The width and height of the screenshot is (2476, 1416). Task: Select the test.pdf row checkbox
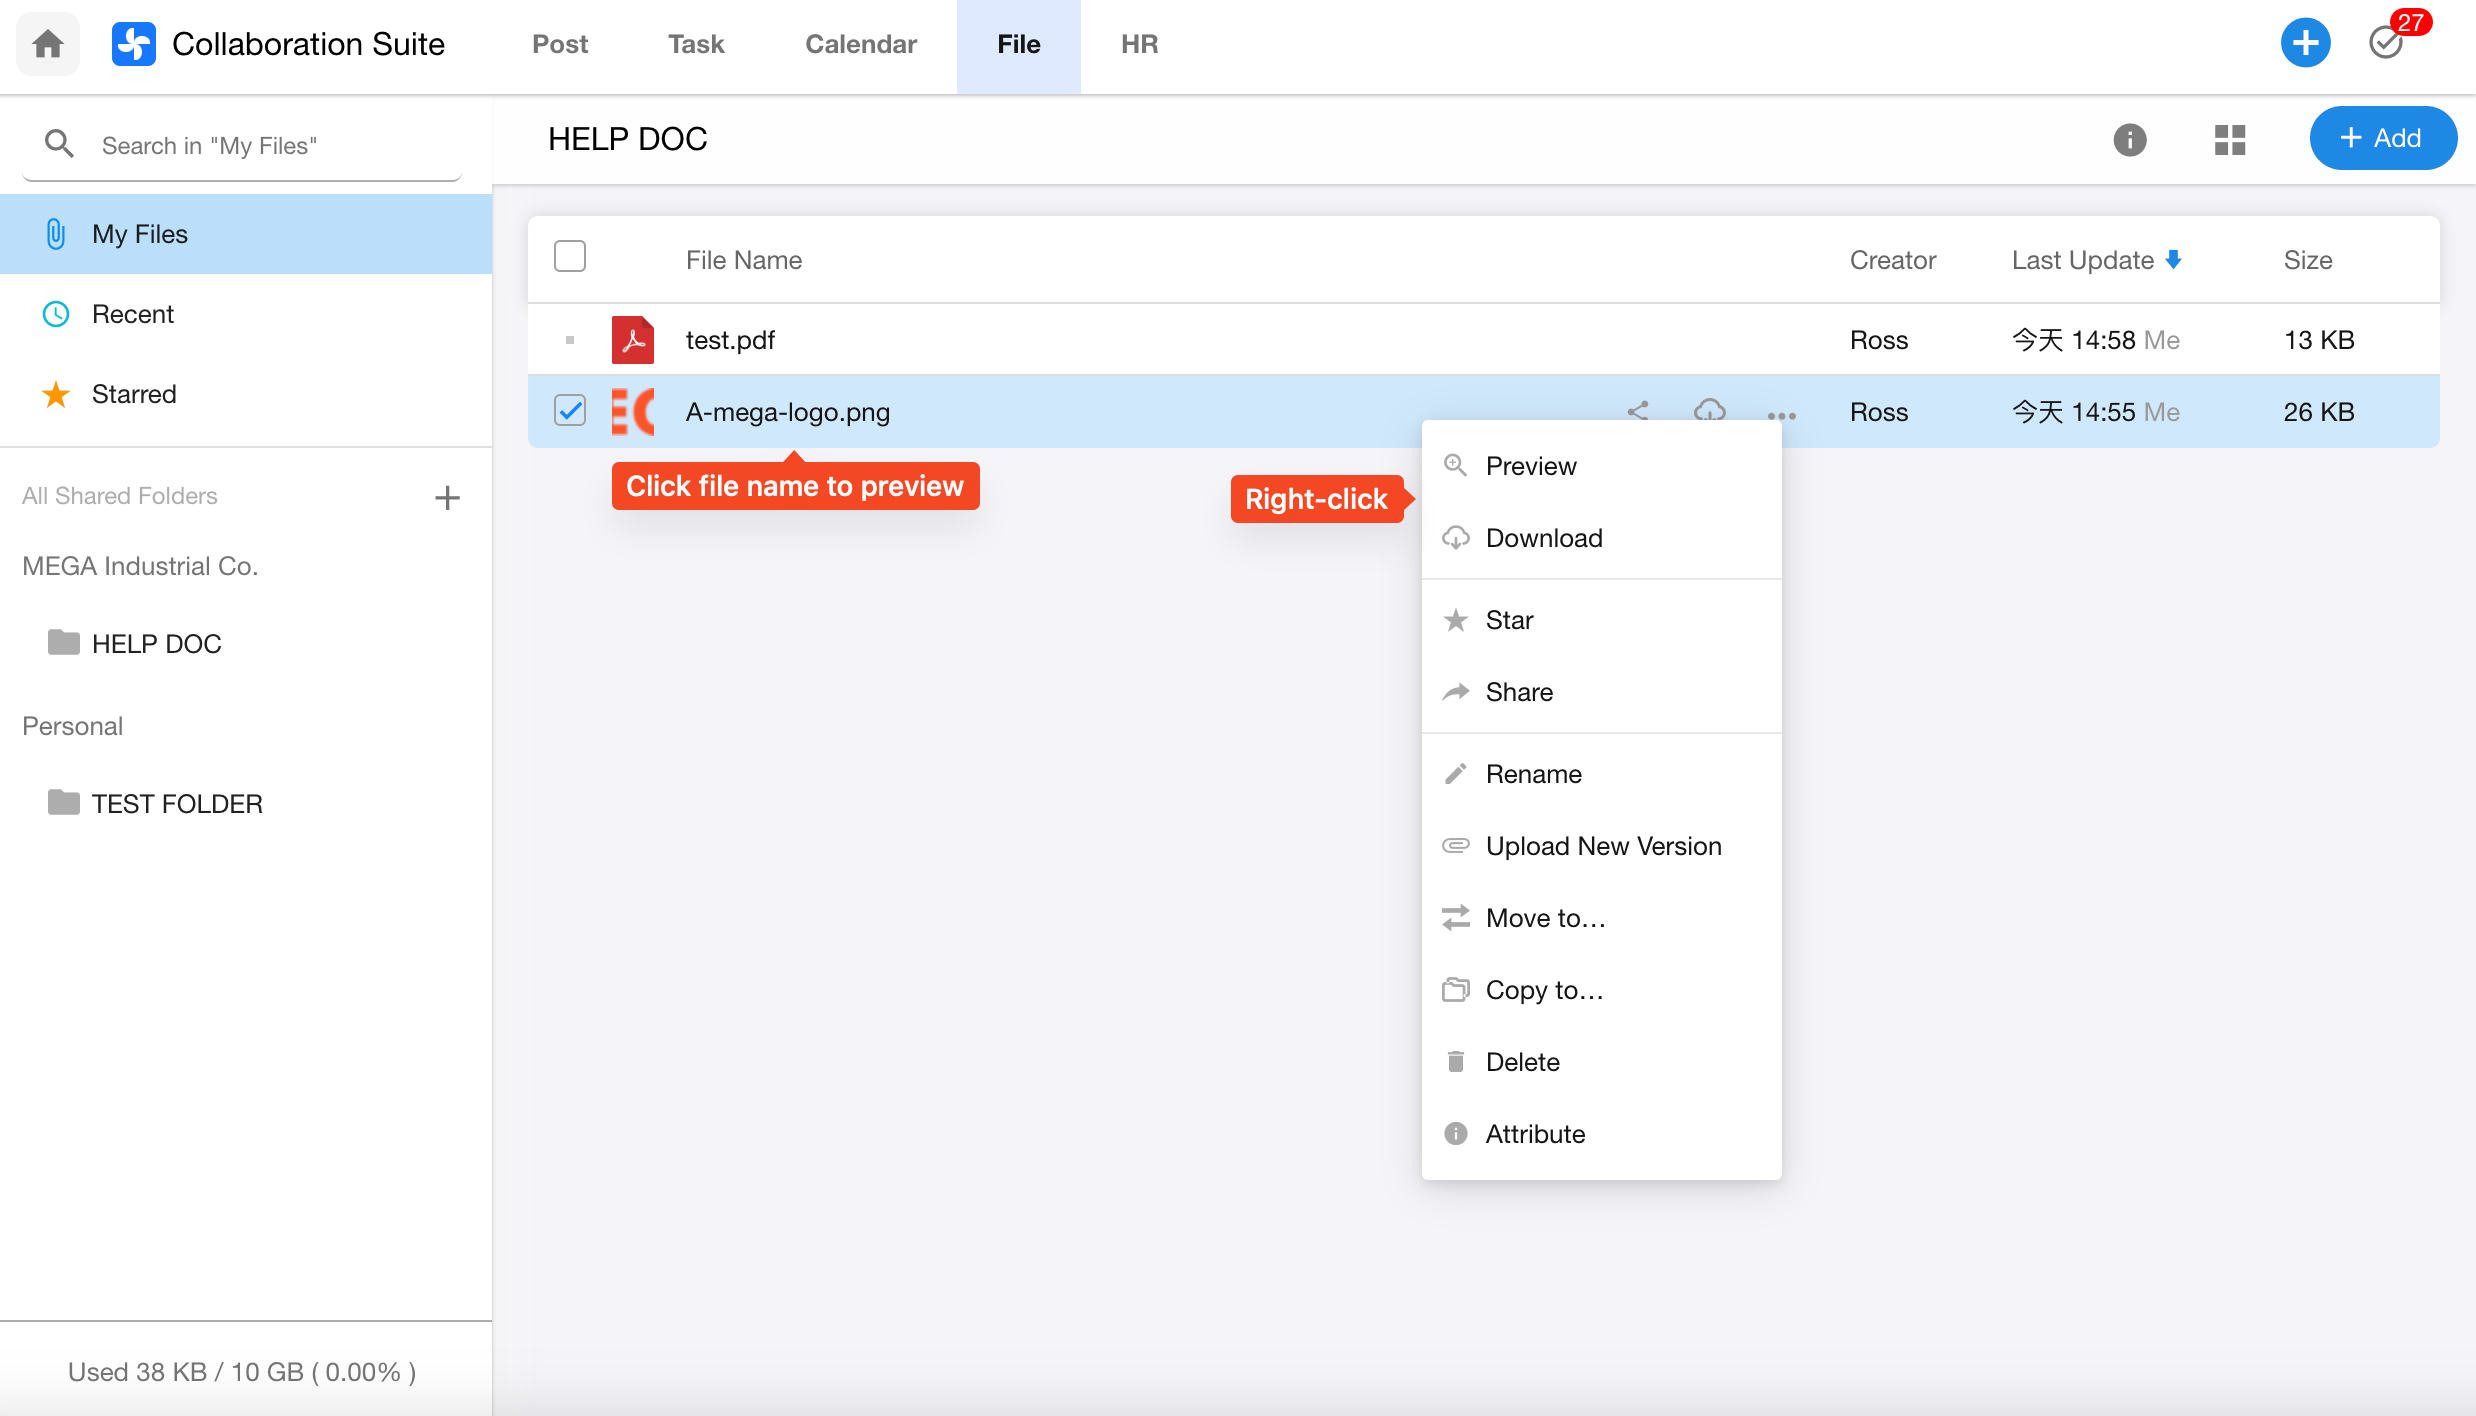570,340
